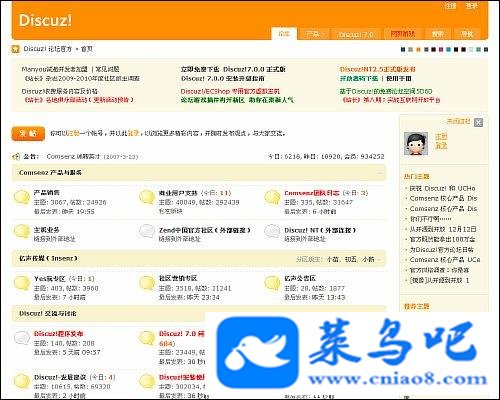Click 注册 under the sidebar avatar
Viewport: 500px width, 400px height.
coord(441,137)
